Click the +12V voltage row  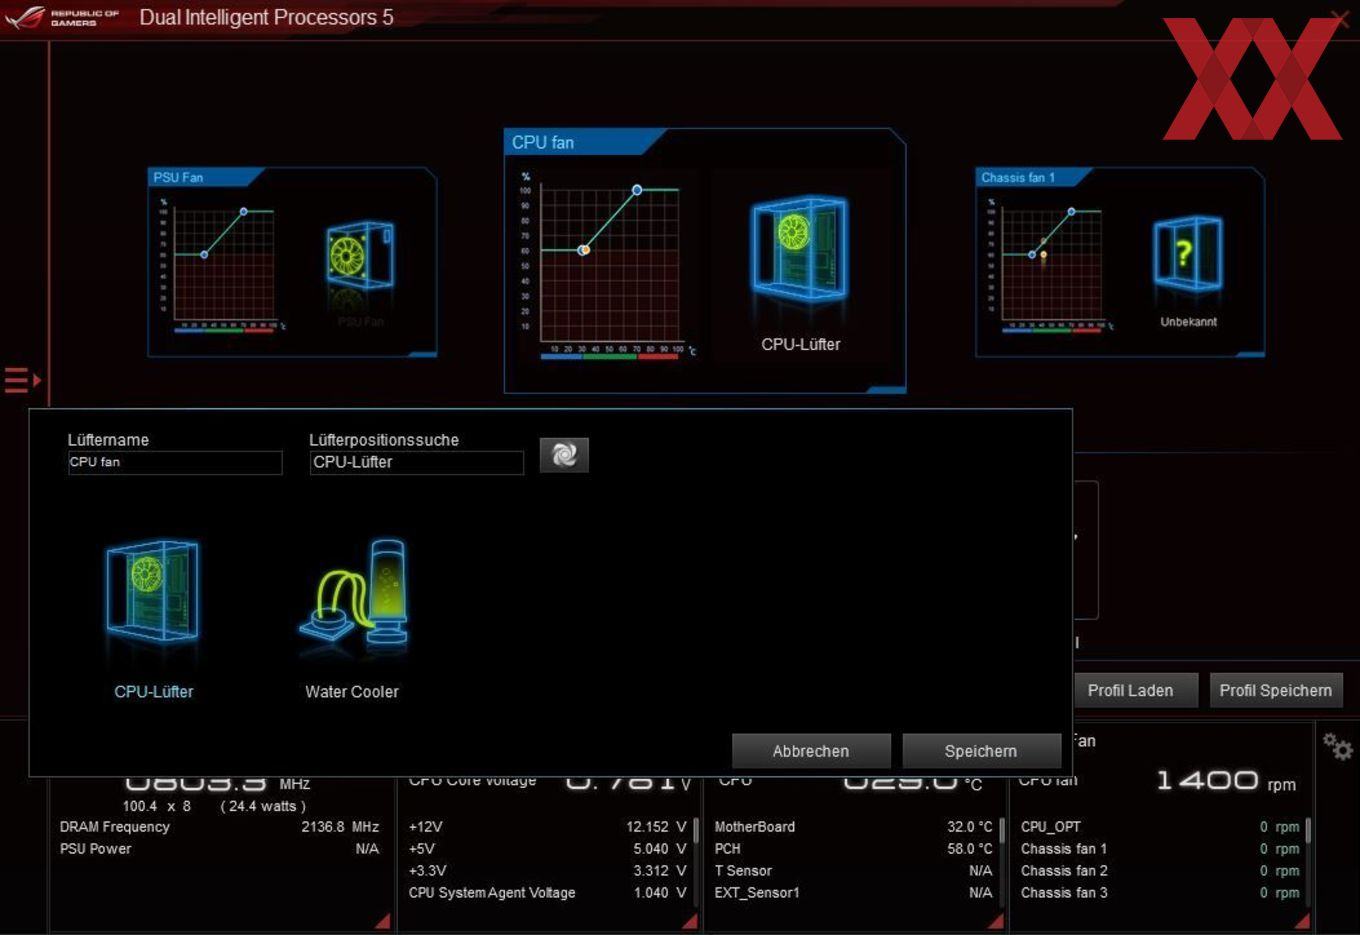(x=548, y=827)
